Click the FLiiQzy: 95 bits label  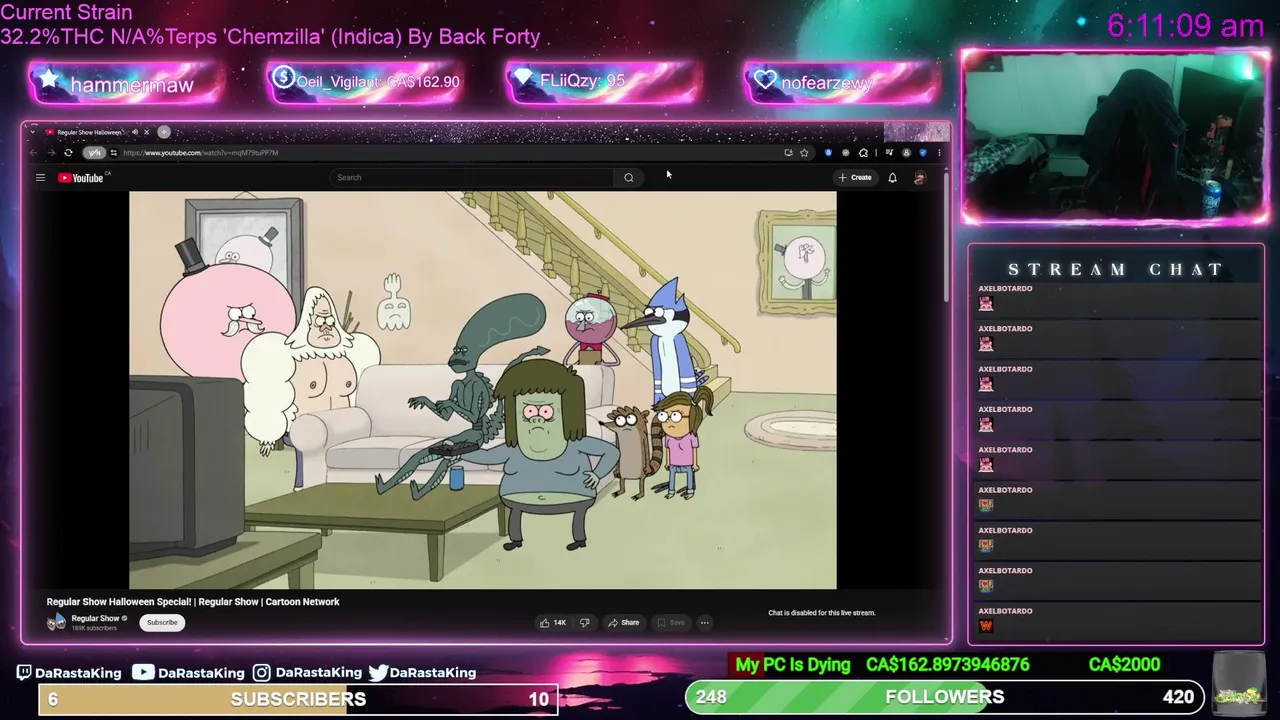582,81
